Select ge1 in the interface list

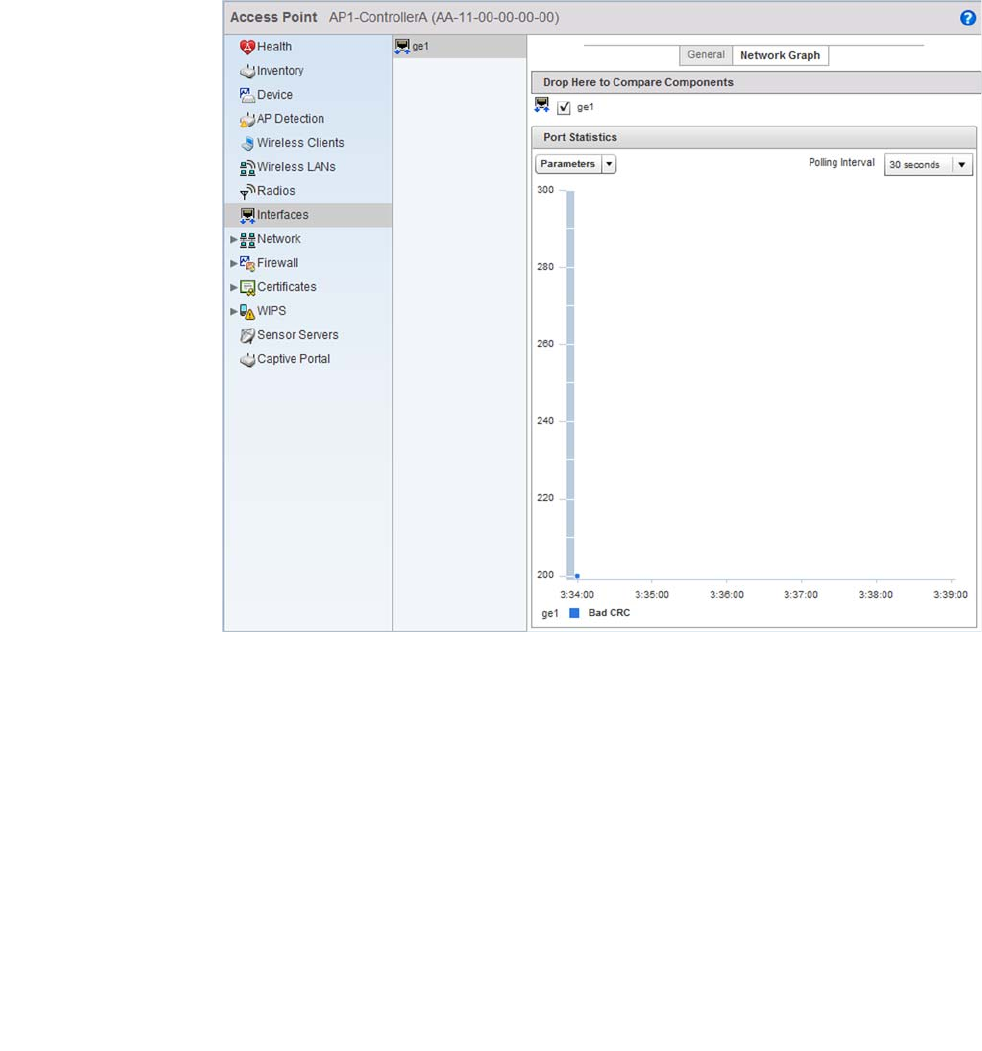[459, 46]
